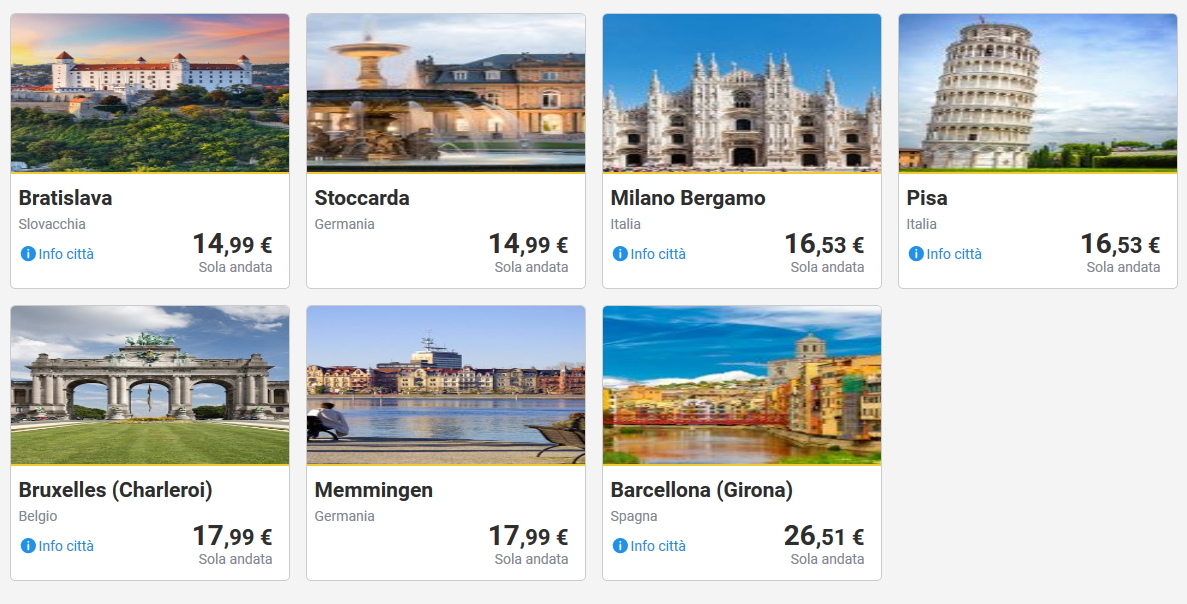Click the info icon on Pisa card
This screenshot has height=604, width=1187.
[x=916, y=254]
